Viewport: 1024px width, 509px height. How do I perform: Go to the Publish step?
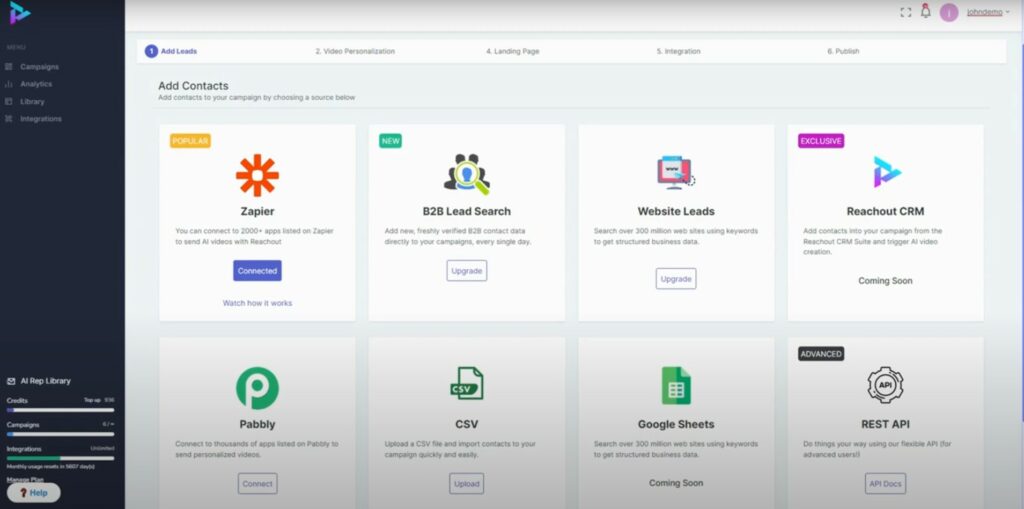pos(843,51)
